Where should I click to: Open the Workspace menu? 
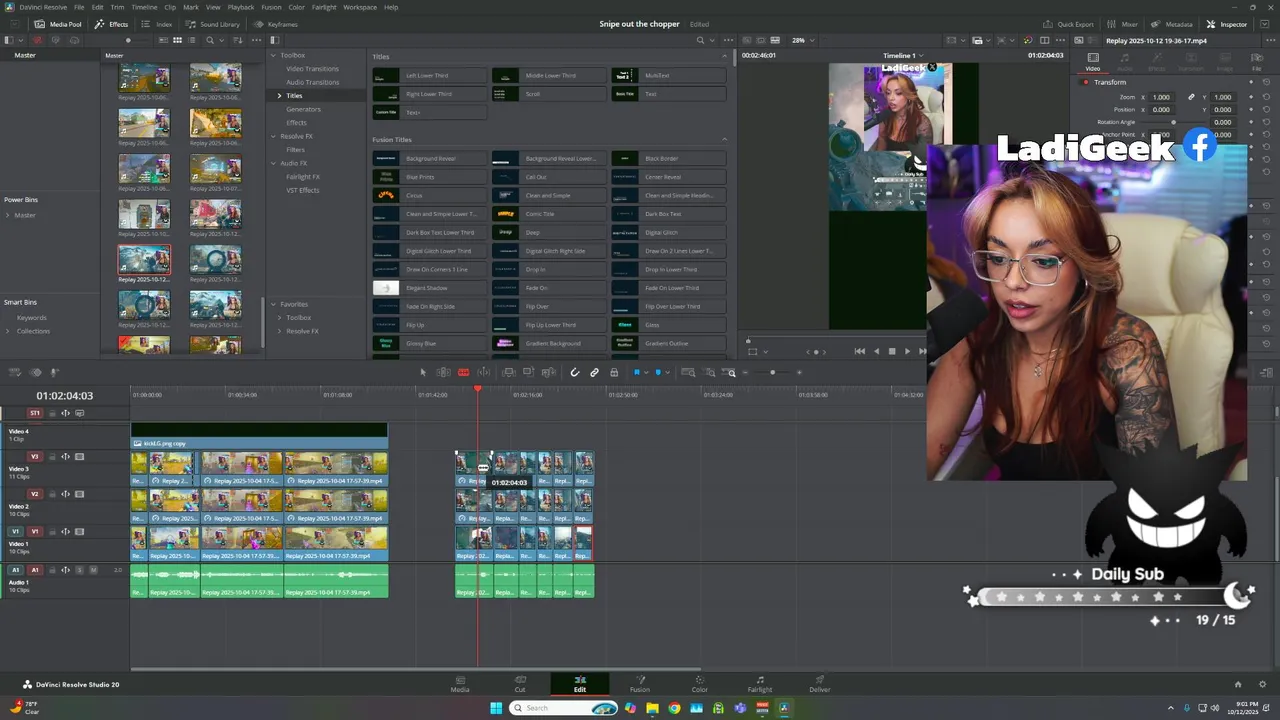[x=360, y=7]
